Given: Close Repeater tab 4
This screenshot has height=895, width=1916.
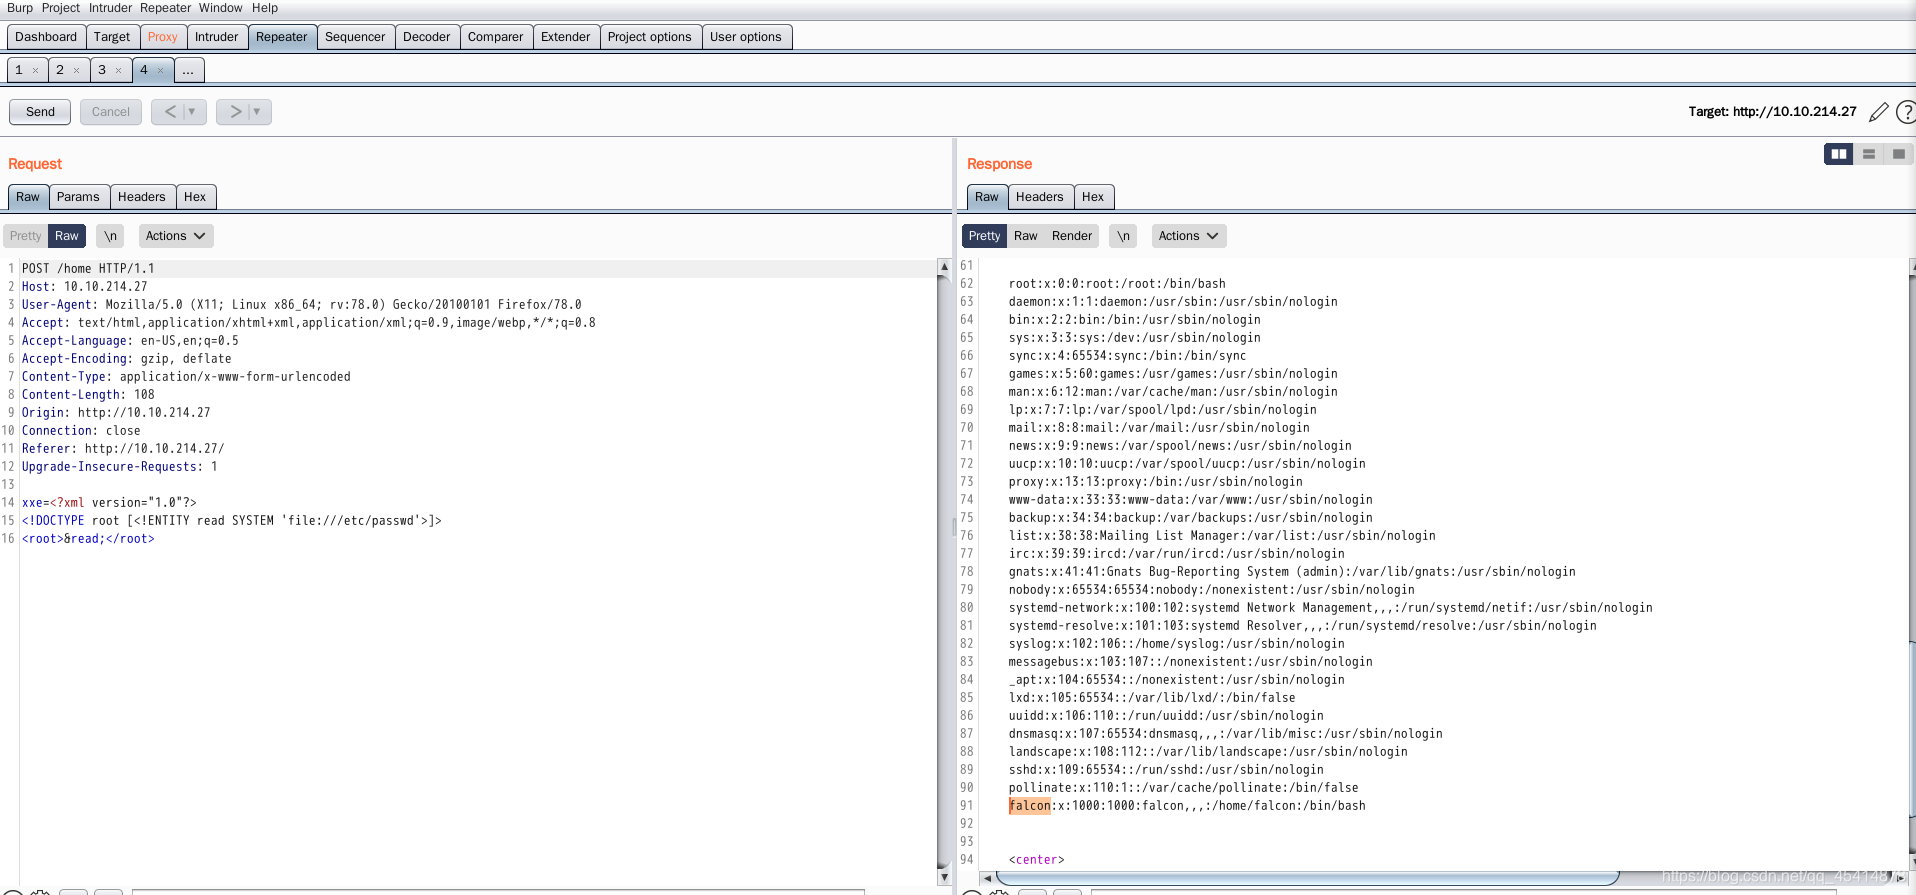Looking at the screenshot, I should (x=161, y=71).
